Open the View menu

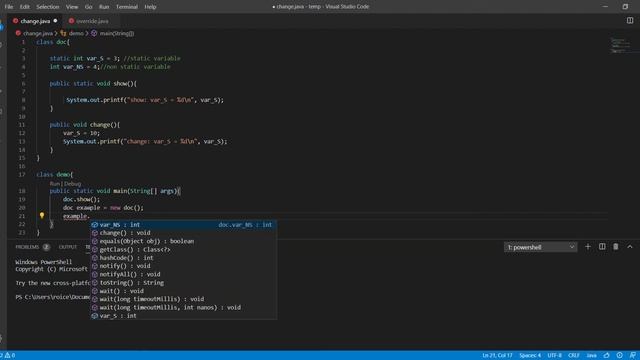pos(72,7)
